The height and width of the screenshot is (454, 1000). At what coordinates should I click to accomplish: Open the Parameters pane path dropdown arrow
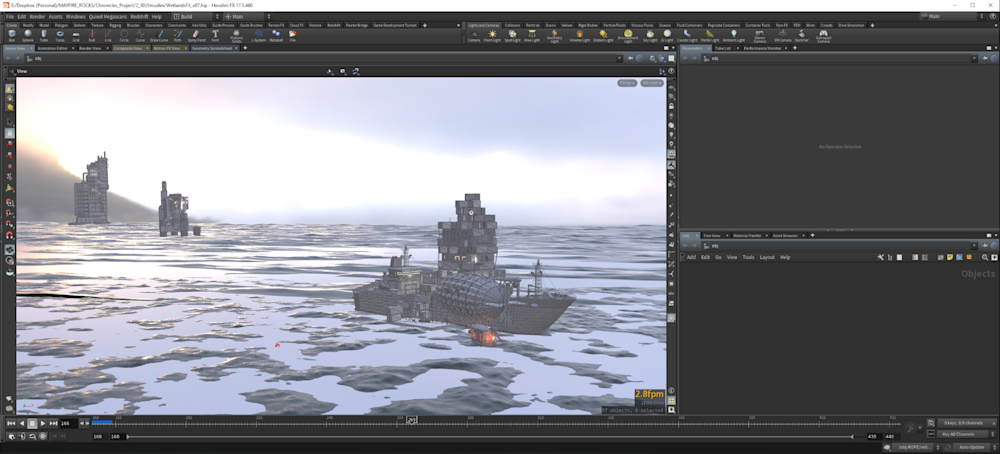[x=974, y=59]
